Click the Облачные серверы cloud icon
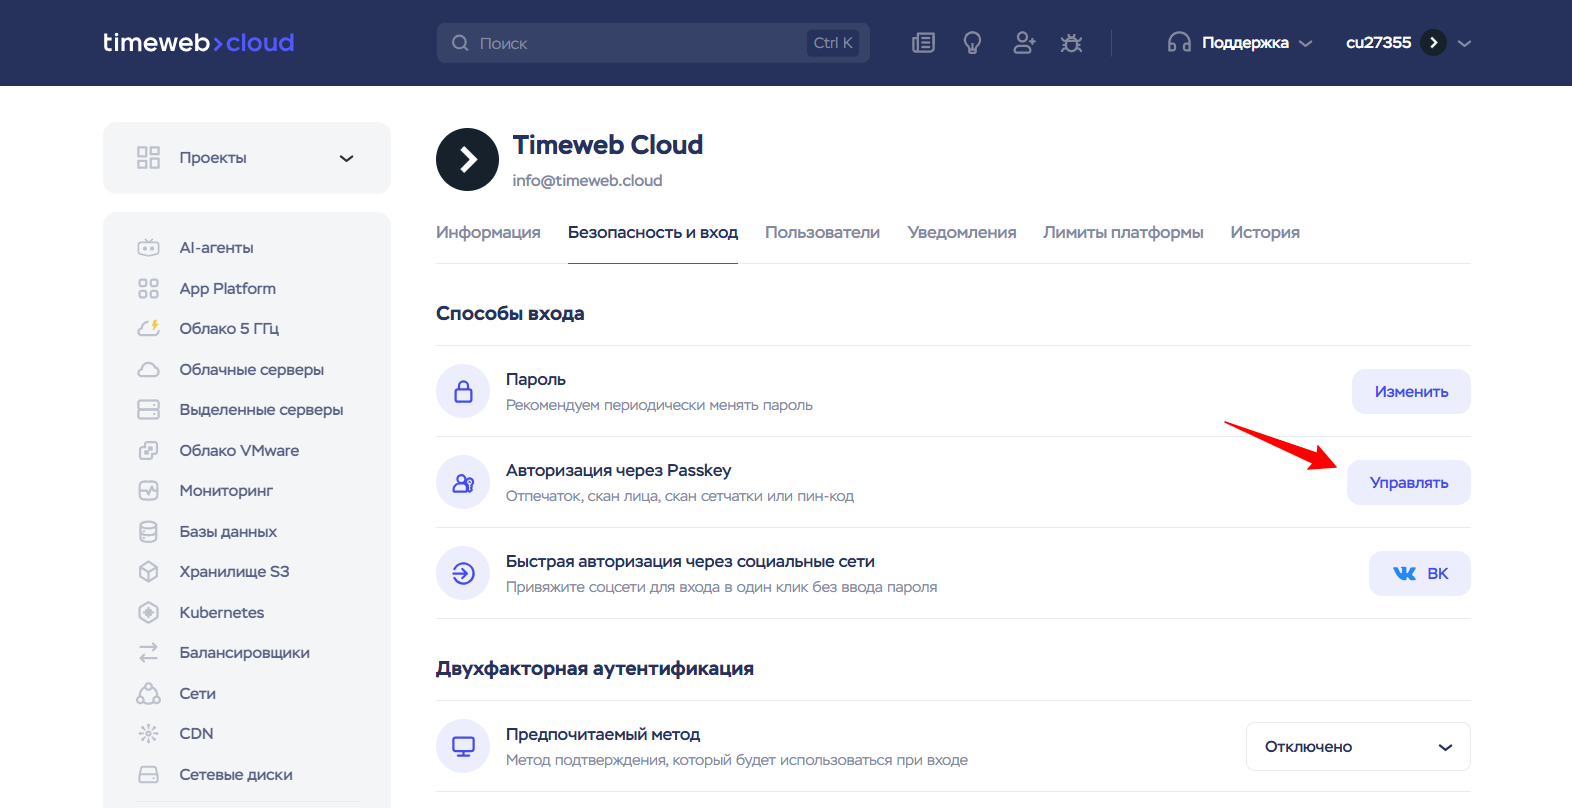The image size is (1572, 808). tap(148, 369)
